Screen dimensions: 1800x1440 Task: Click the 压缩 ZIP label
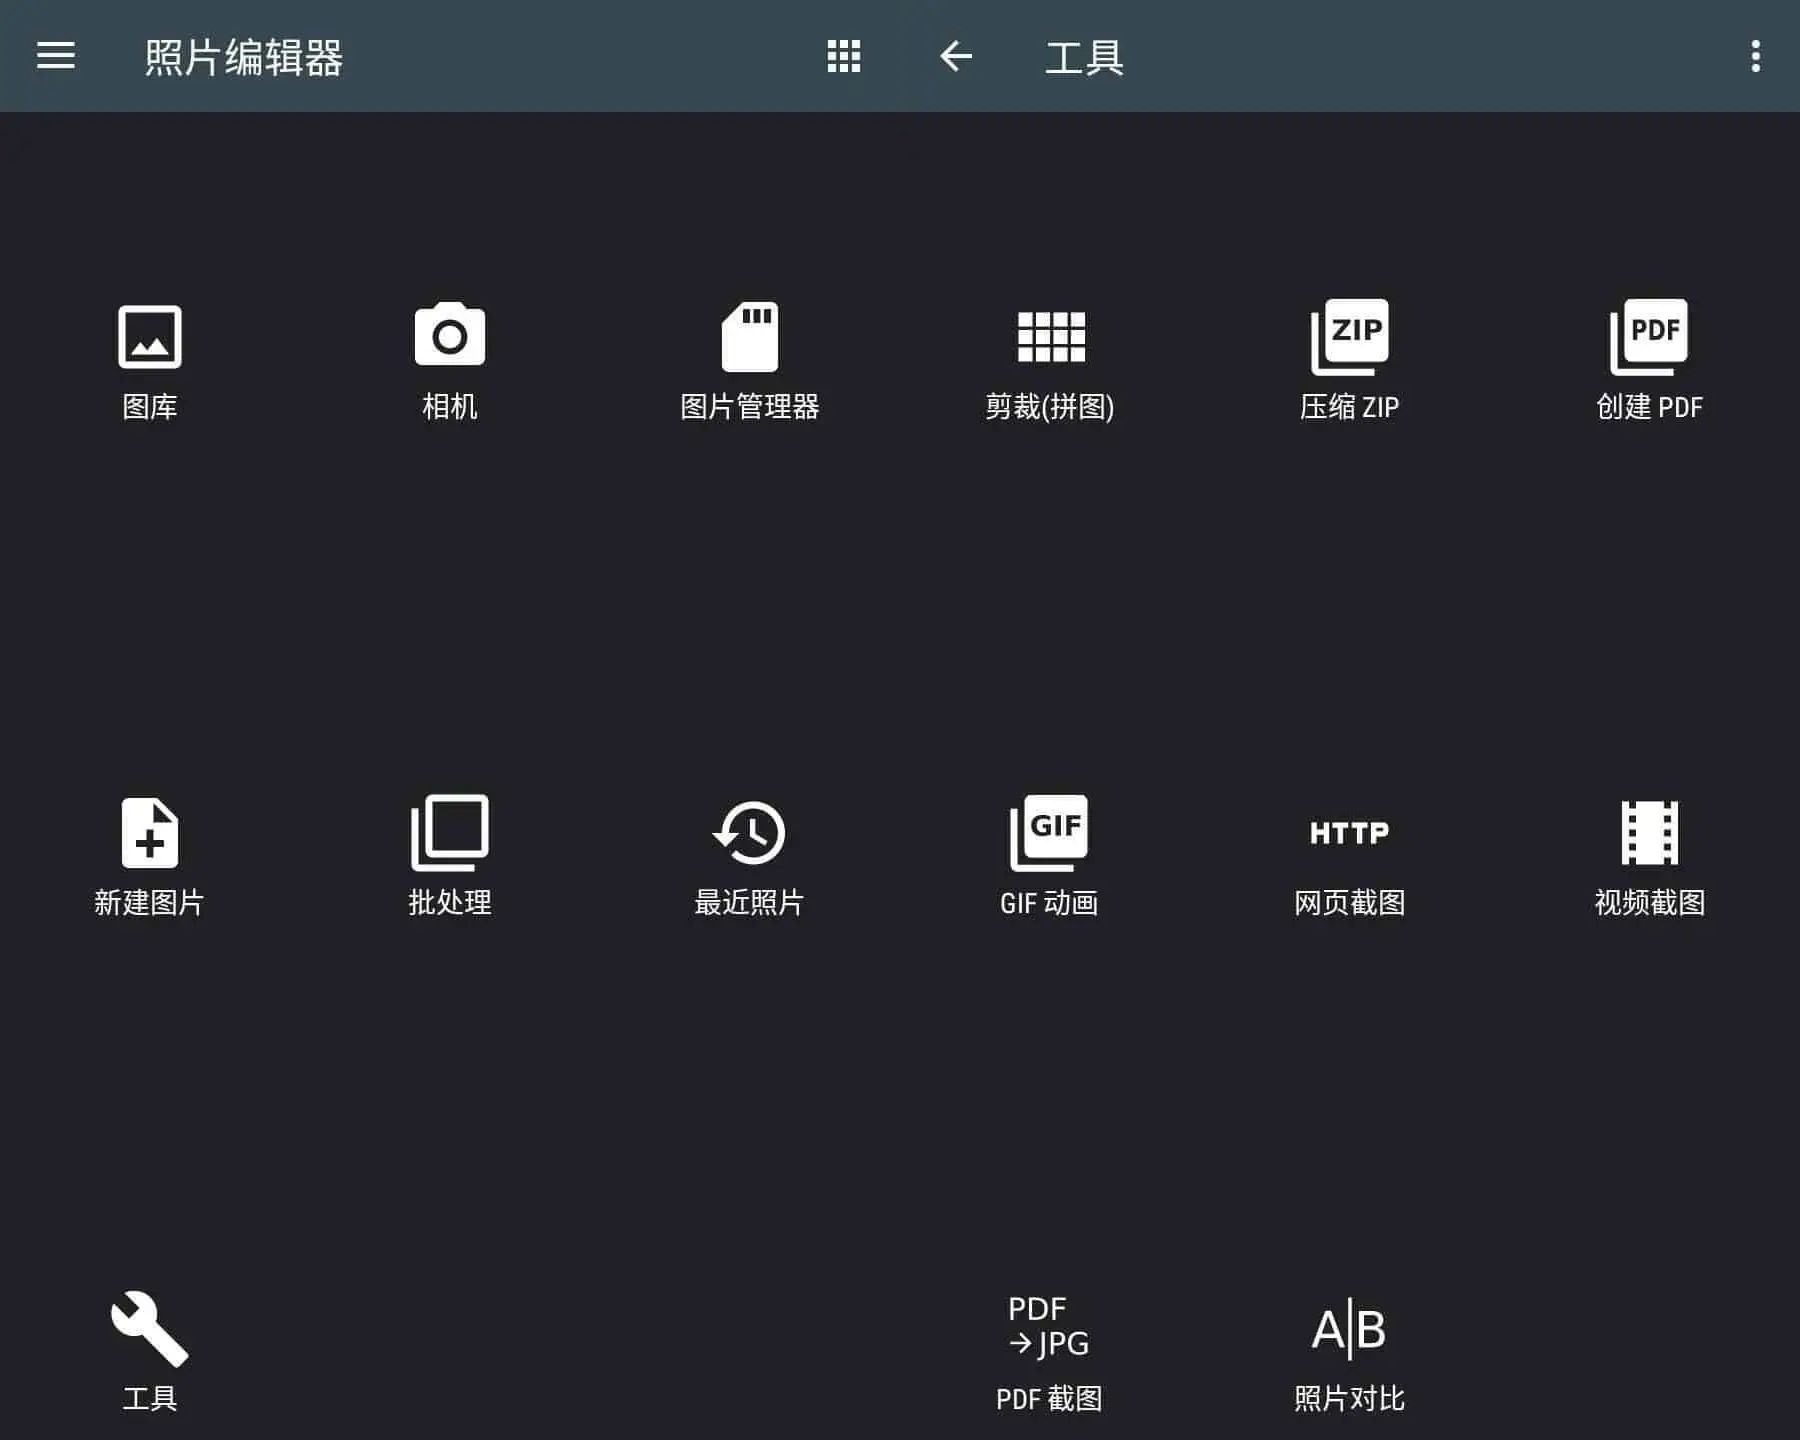pos(1350,406)
